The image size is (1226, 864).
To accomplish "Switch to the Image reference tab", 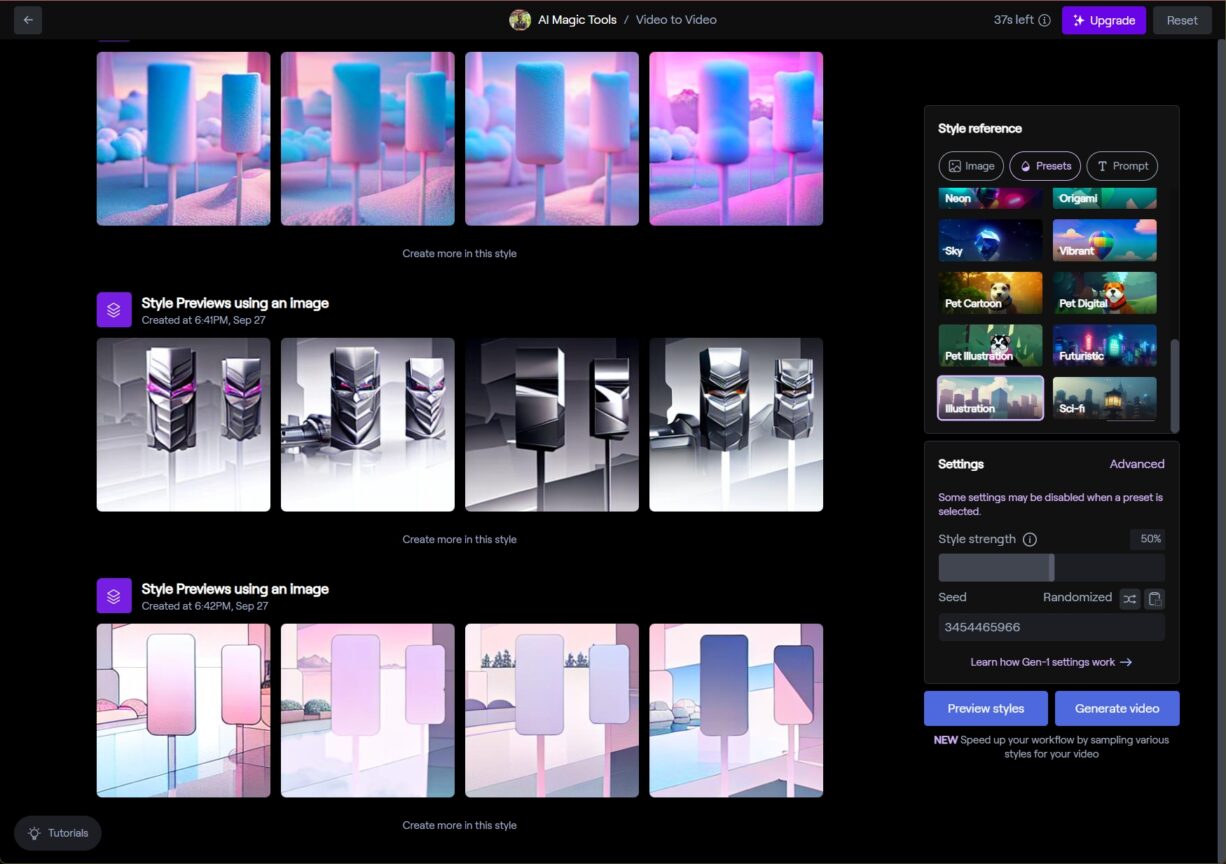I will coord(971,165).
